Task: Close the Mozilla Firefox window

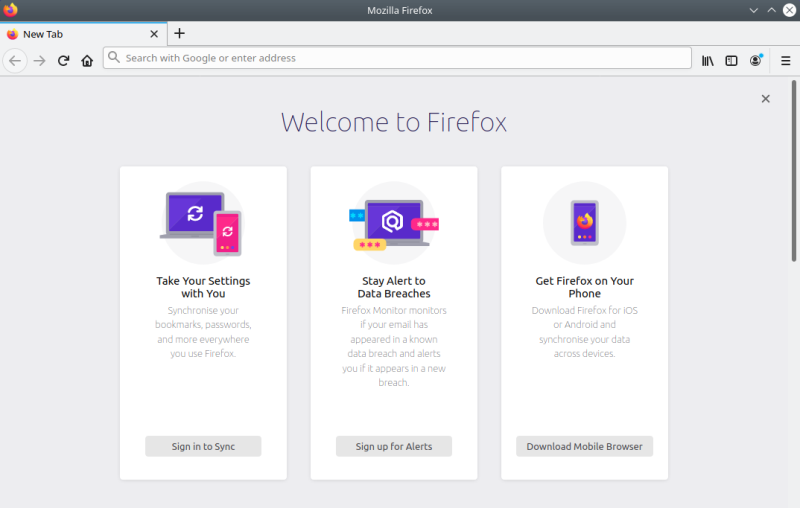Action: tap(789, 10)
